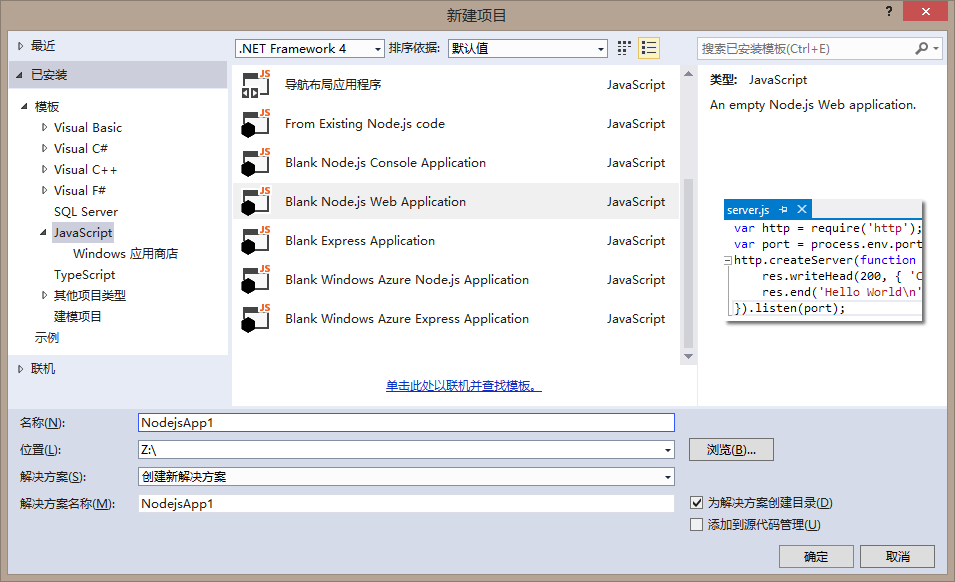Click the 名称 input field with NodejsApp1

(x=406, y=423)
